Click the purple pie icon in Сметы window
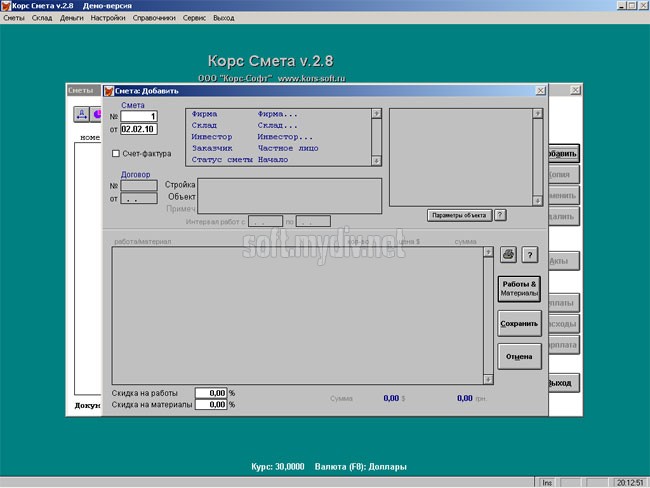Image resolution: width=650 pixels, height=488 pixels. [97, 114]
